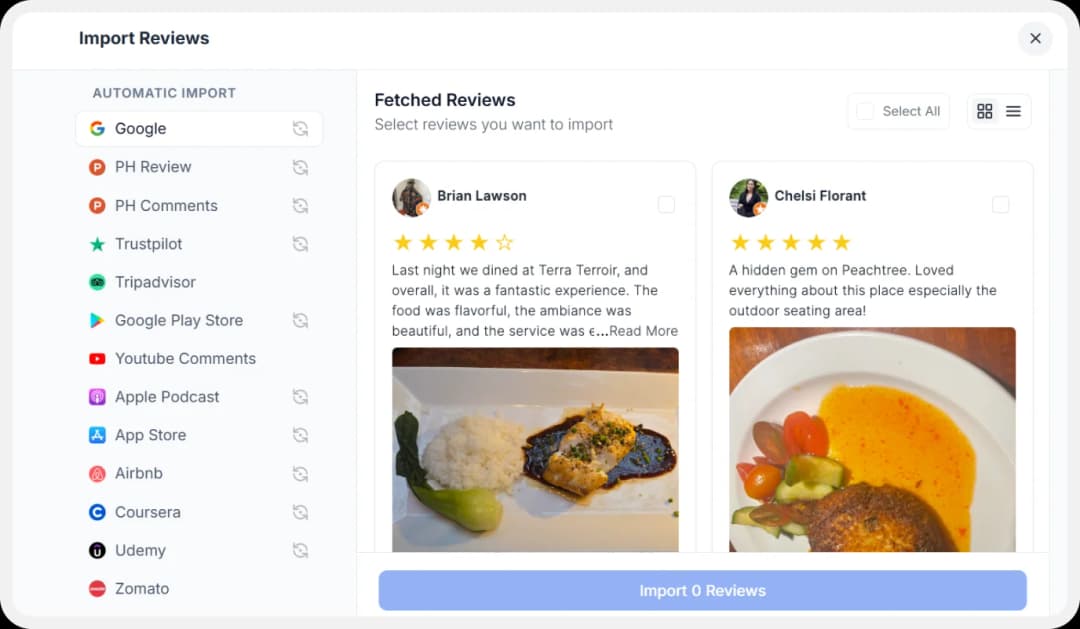Click the Airbnb source icon
1080x629 pixels.
pyautogui.click(x=97, y=473)
